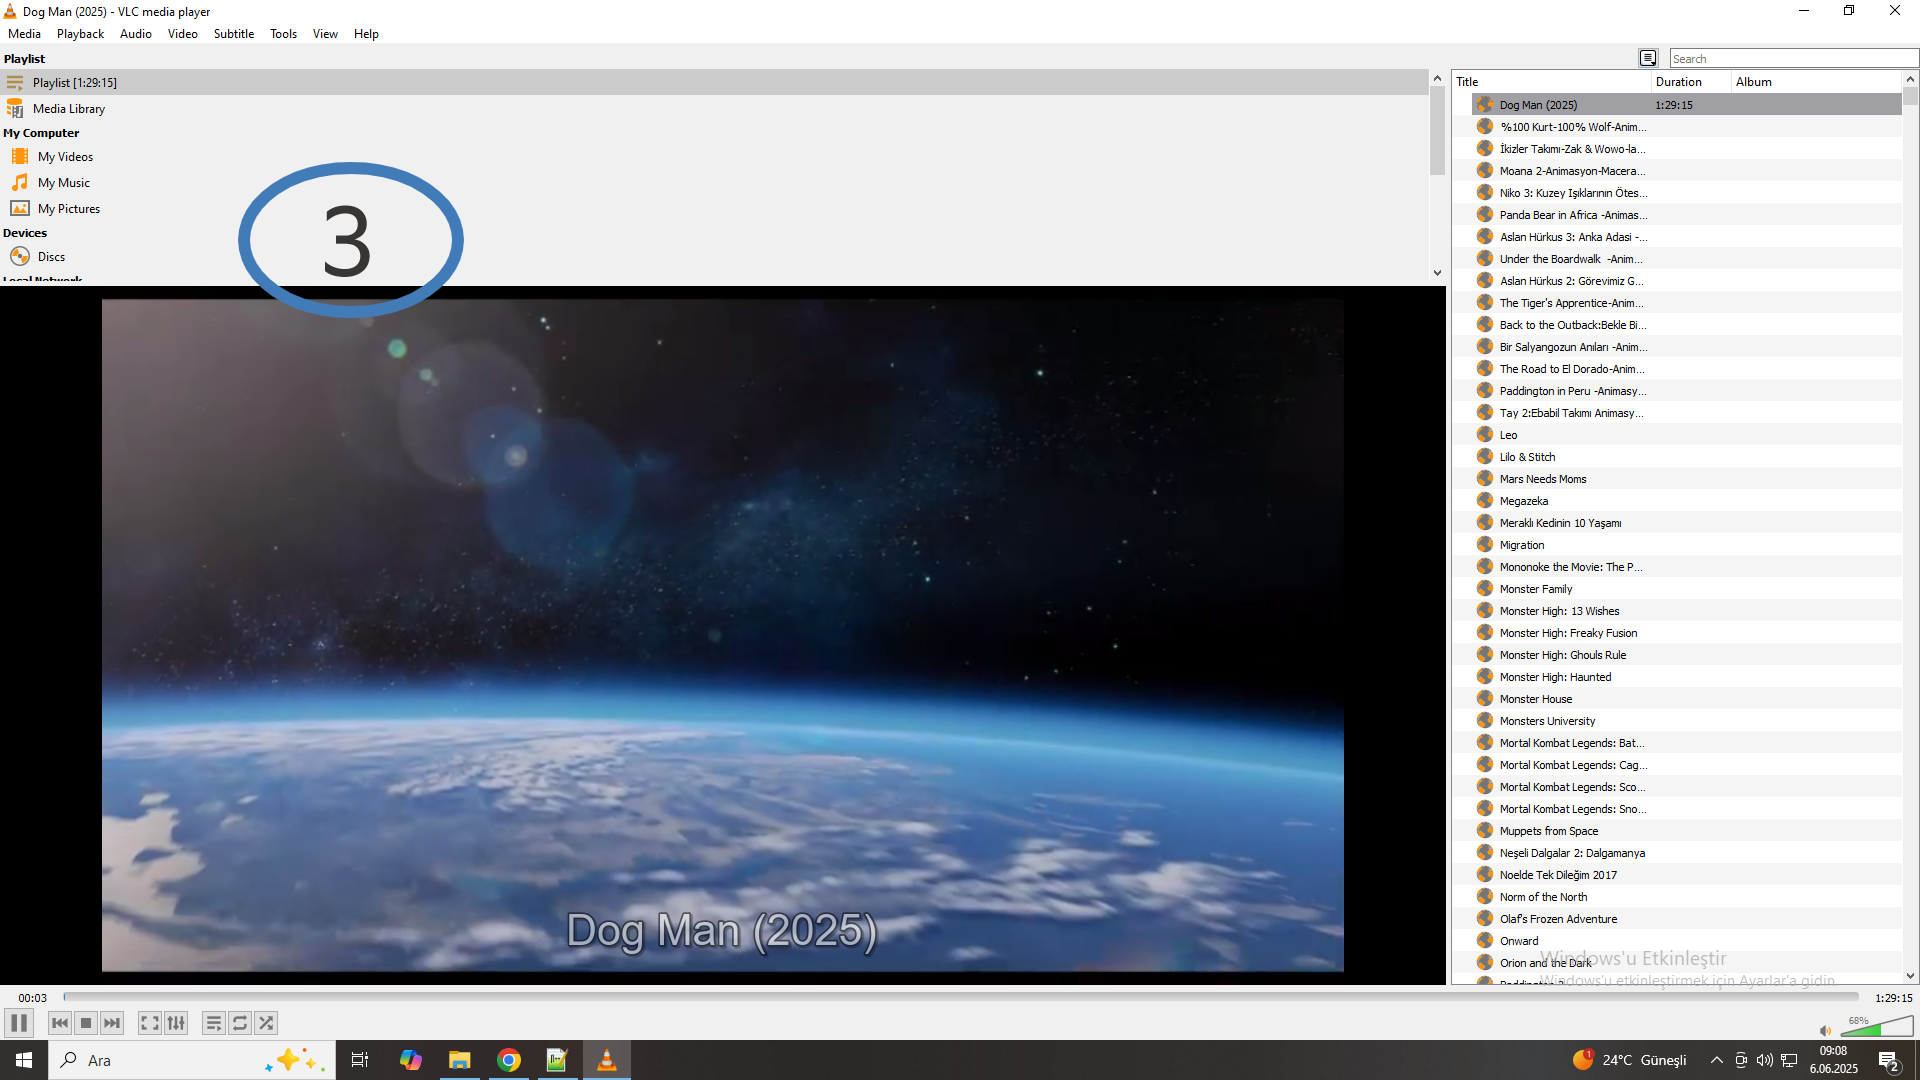Open the Media menu
This screenshot has width=1920, height=1080.
(x=24, y=34)
